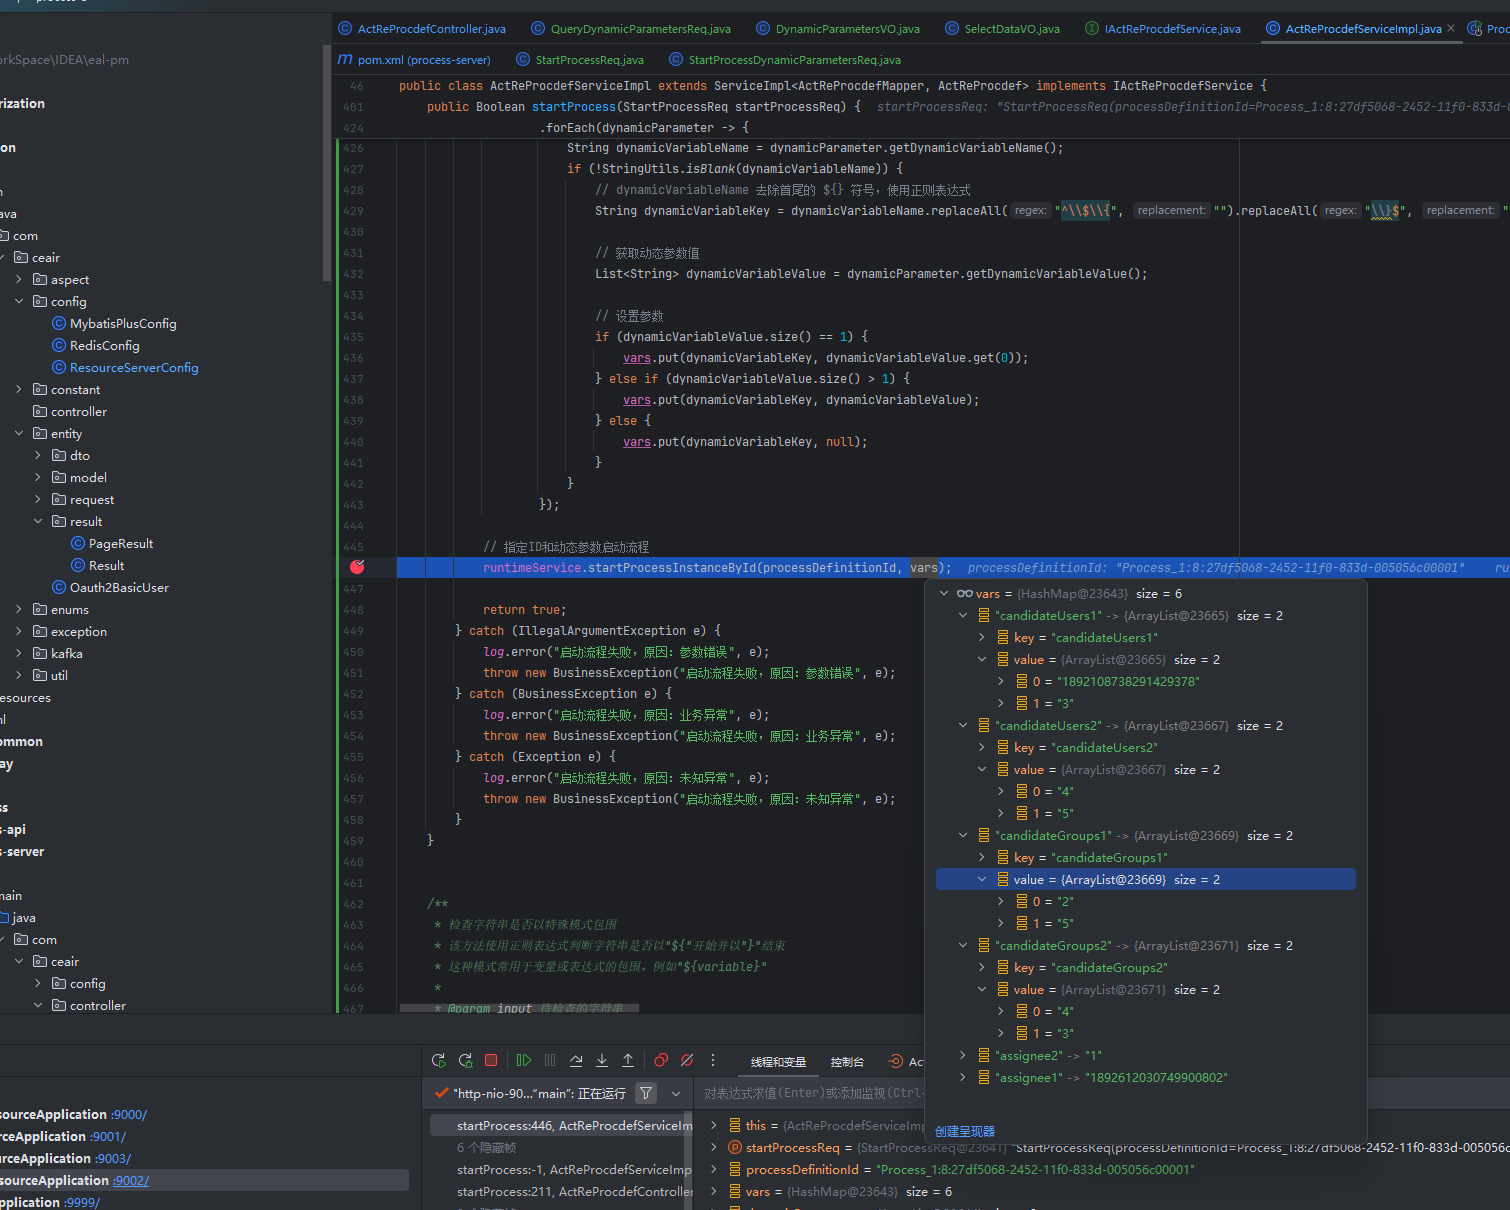Expand the startProcessReq variable node

pyautogui.click(x=714, y=1147)
